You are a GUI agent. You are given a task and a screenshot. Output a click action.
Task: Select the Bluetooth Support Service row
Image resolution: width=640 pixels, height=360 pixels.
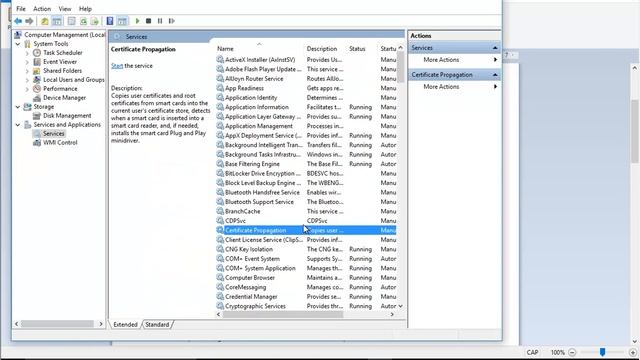pyautogui.click(x=306, y=202)
